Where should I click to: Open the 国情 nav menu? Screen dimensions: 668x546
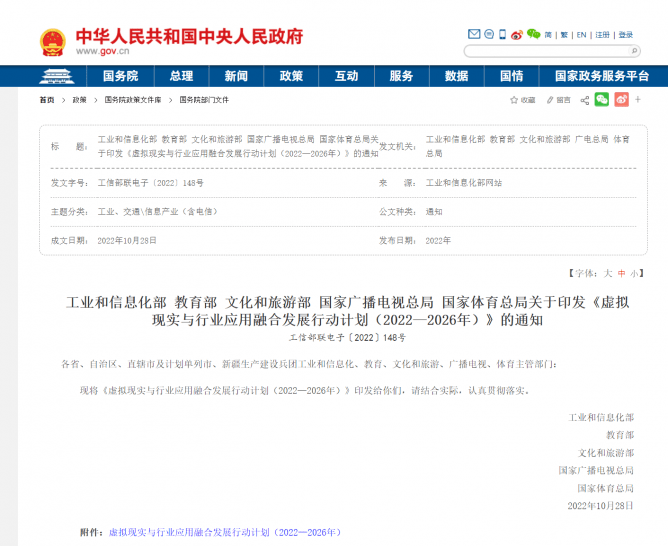coord(511,76)
